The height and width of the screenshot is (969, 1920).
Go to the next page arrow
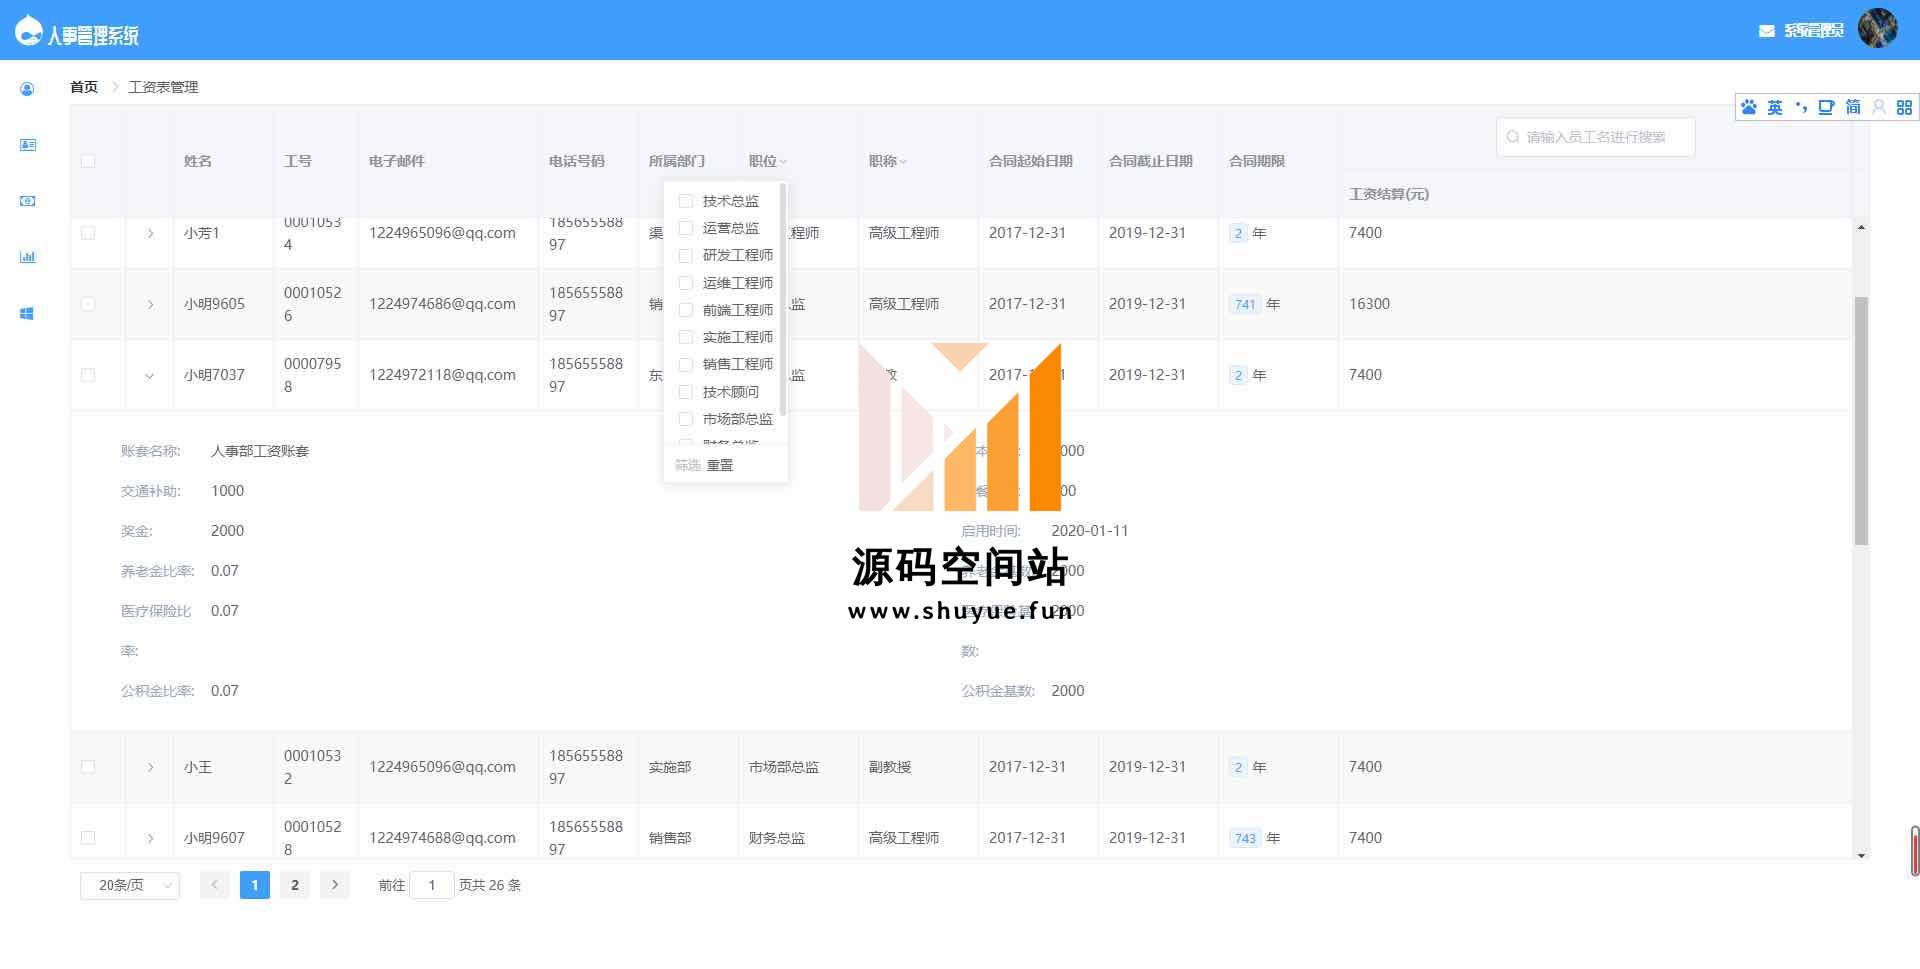pos(335,885)
